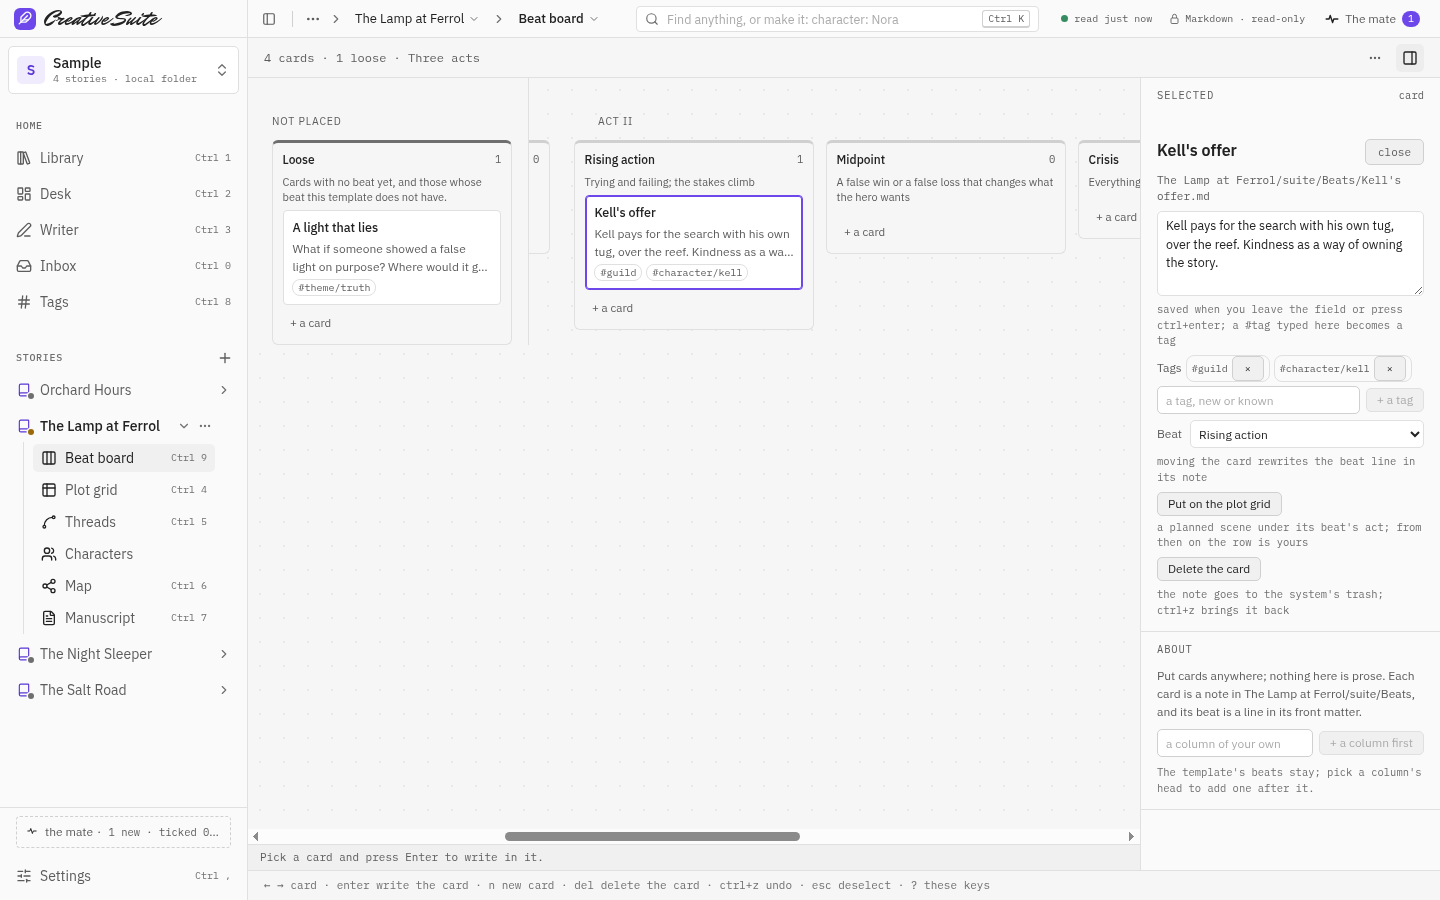Add a card to the Loose column
The height and width of the screenshot is (900, 1440).
tap(311, 323)
